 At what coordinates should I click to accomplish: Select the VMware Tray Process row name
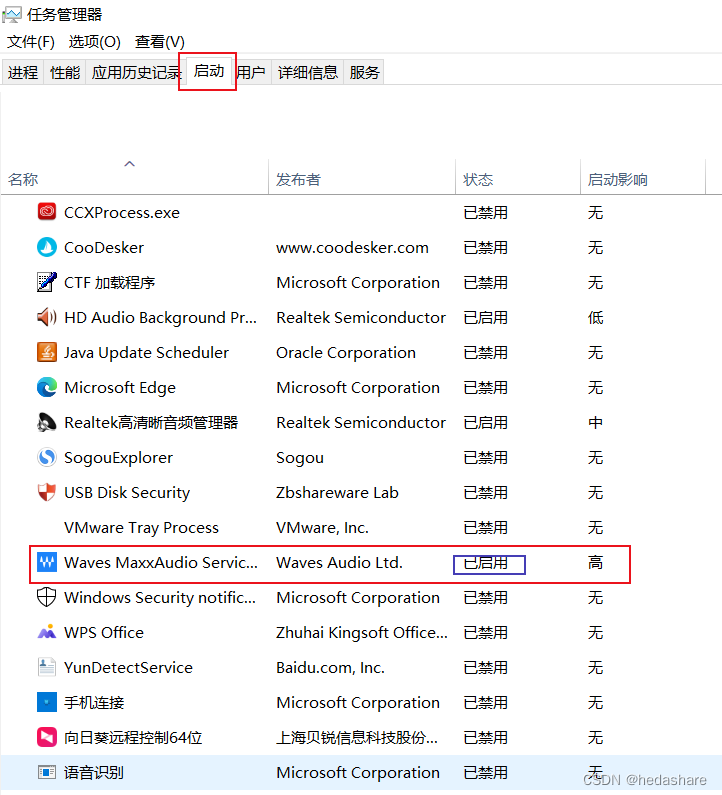pyautogui.click(x=141, y=527)
